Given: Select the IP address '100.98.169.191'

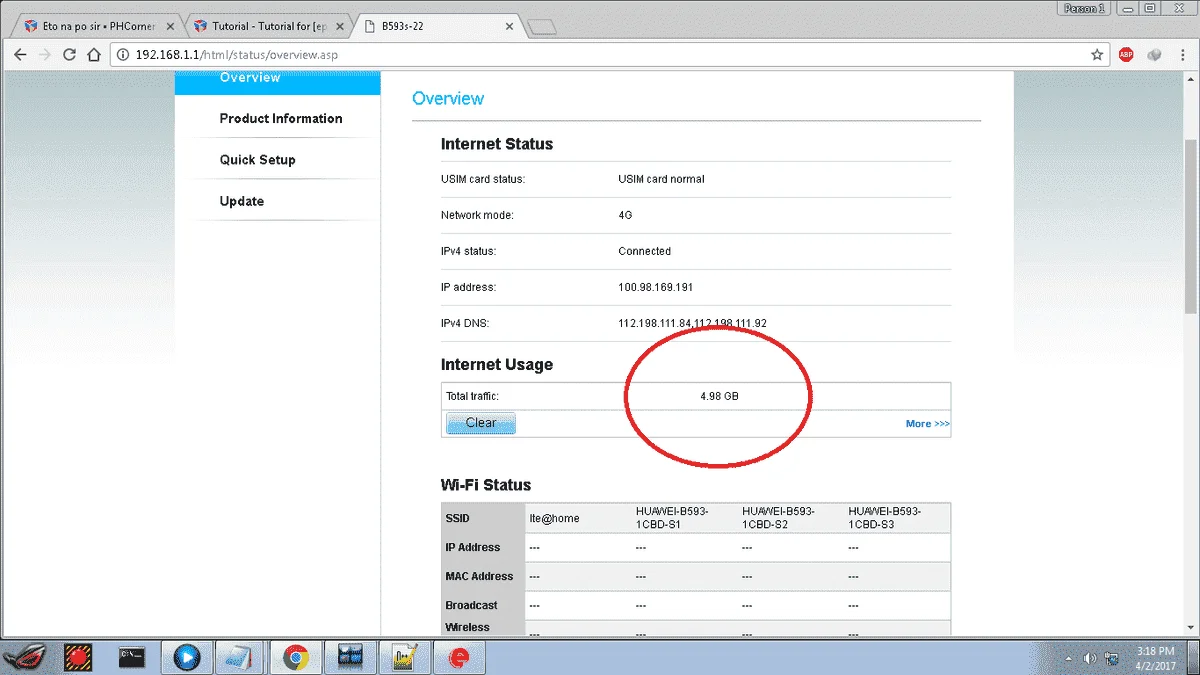Looking at the screenshot, I should pos(655,287).
